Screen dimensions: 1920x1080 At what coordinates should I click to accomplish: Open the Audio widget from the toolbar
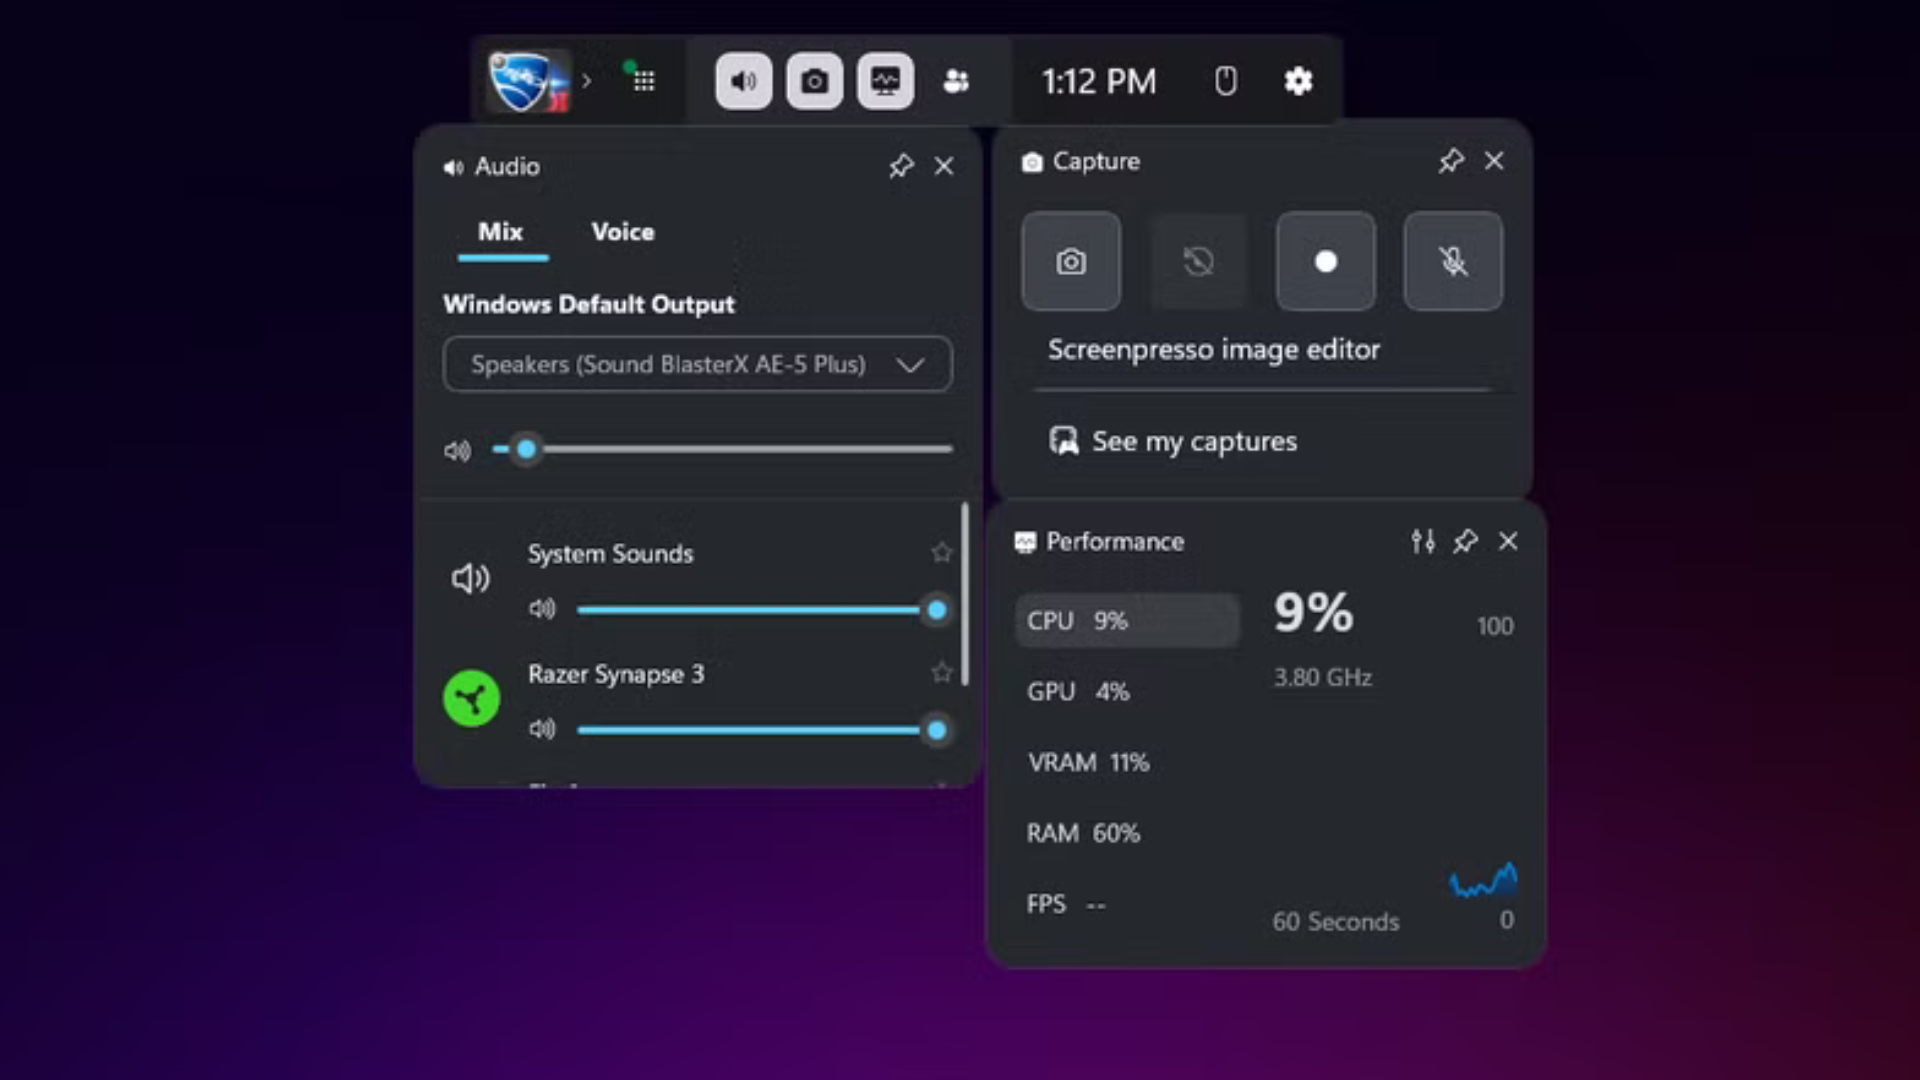click(742, 81)
